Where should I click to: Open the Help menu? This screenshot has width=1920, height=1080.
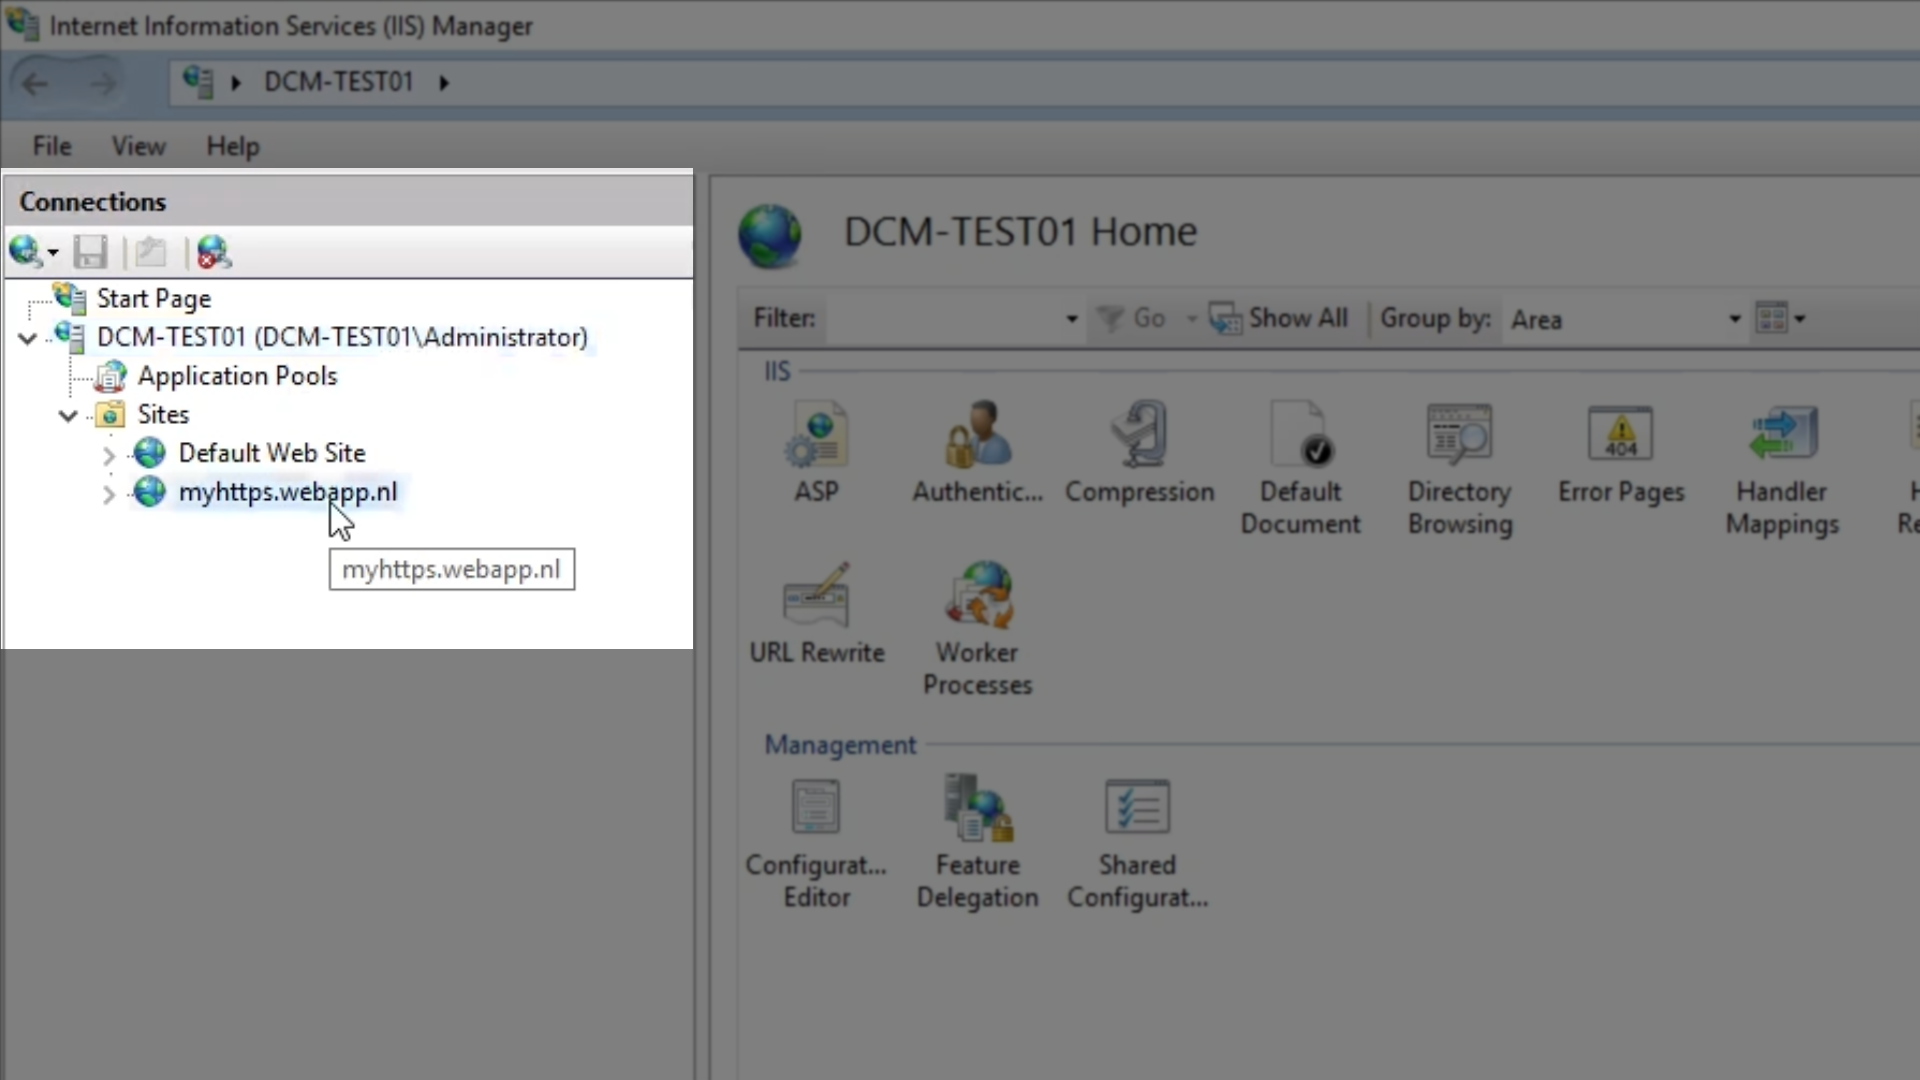[232, 147]
